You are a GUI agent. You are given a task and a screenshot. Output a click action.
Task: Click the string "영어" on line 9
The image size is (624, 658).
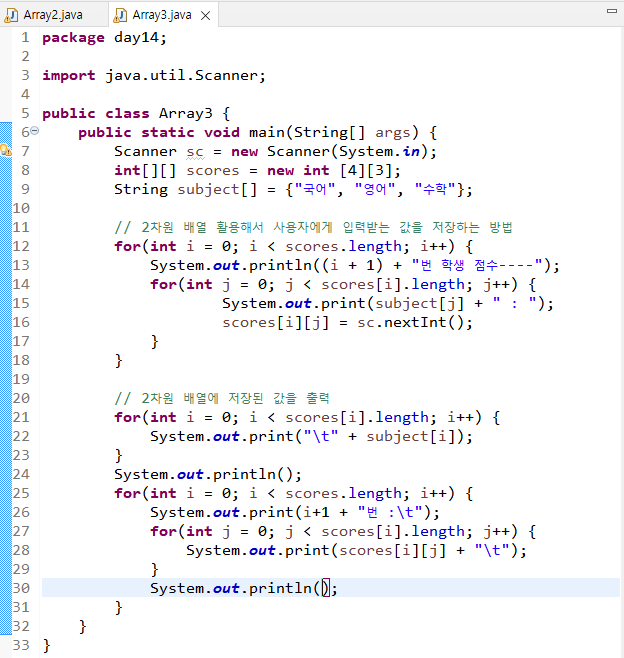pyautogui.click(x=375, y=189)
